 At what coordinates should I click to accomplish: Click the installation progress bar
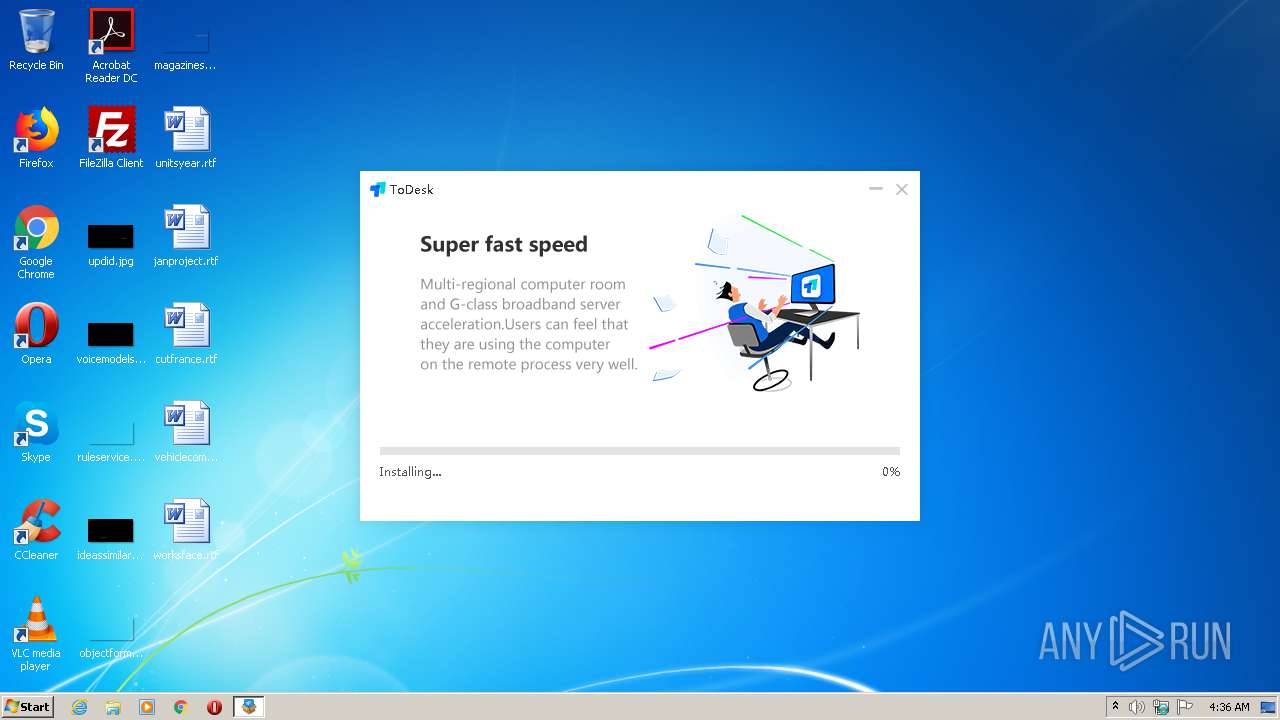click(640, 451)
